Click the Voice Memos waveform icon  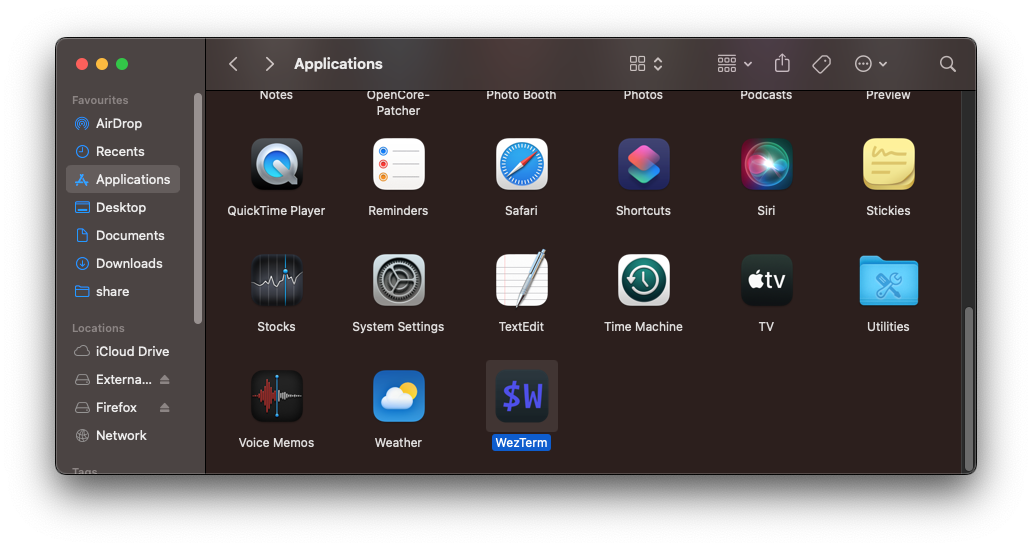pos(276,397)
